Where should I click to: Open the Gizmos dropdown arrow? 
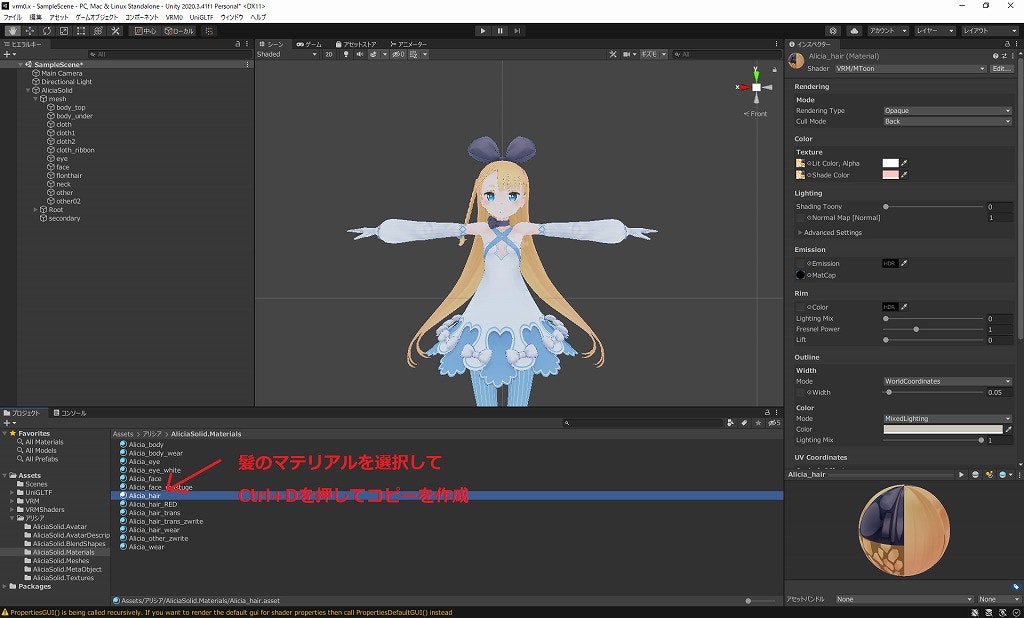(x=664, y=54)
